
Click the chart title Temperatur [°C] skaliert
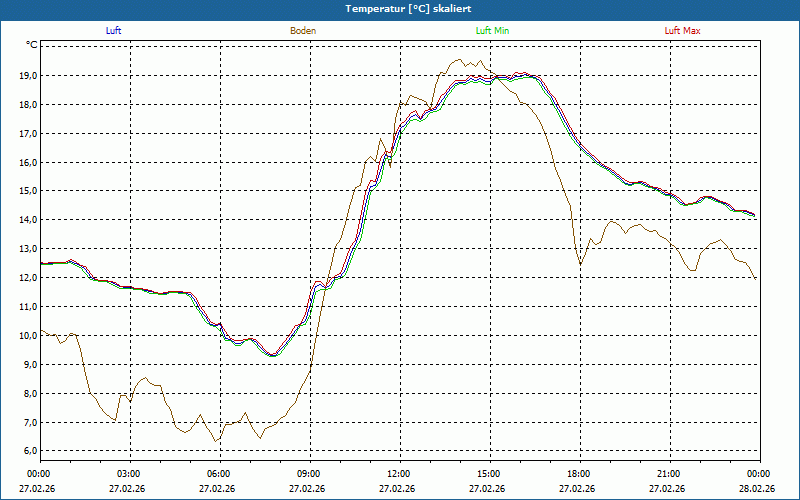pyautogui.click(x=400, y=8)
